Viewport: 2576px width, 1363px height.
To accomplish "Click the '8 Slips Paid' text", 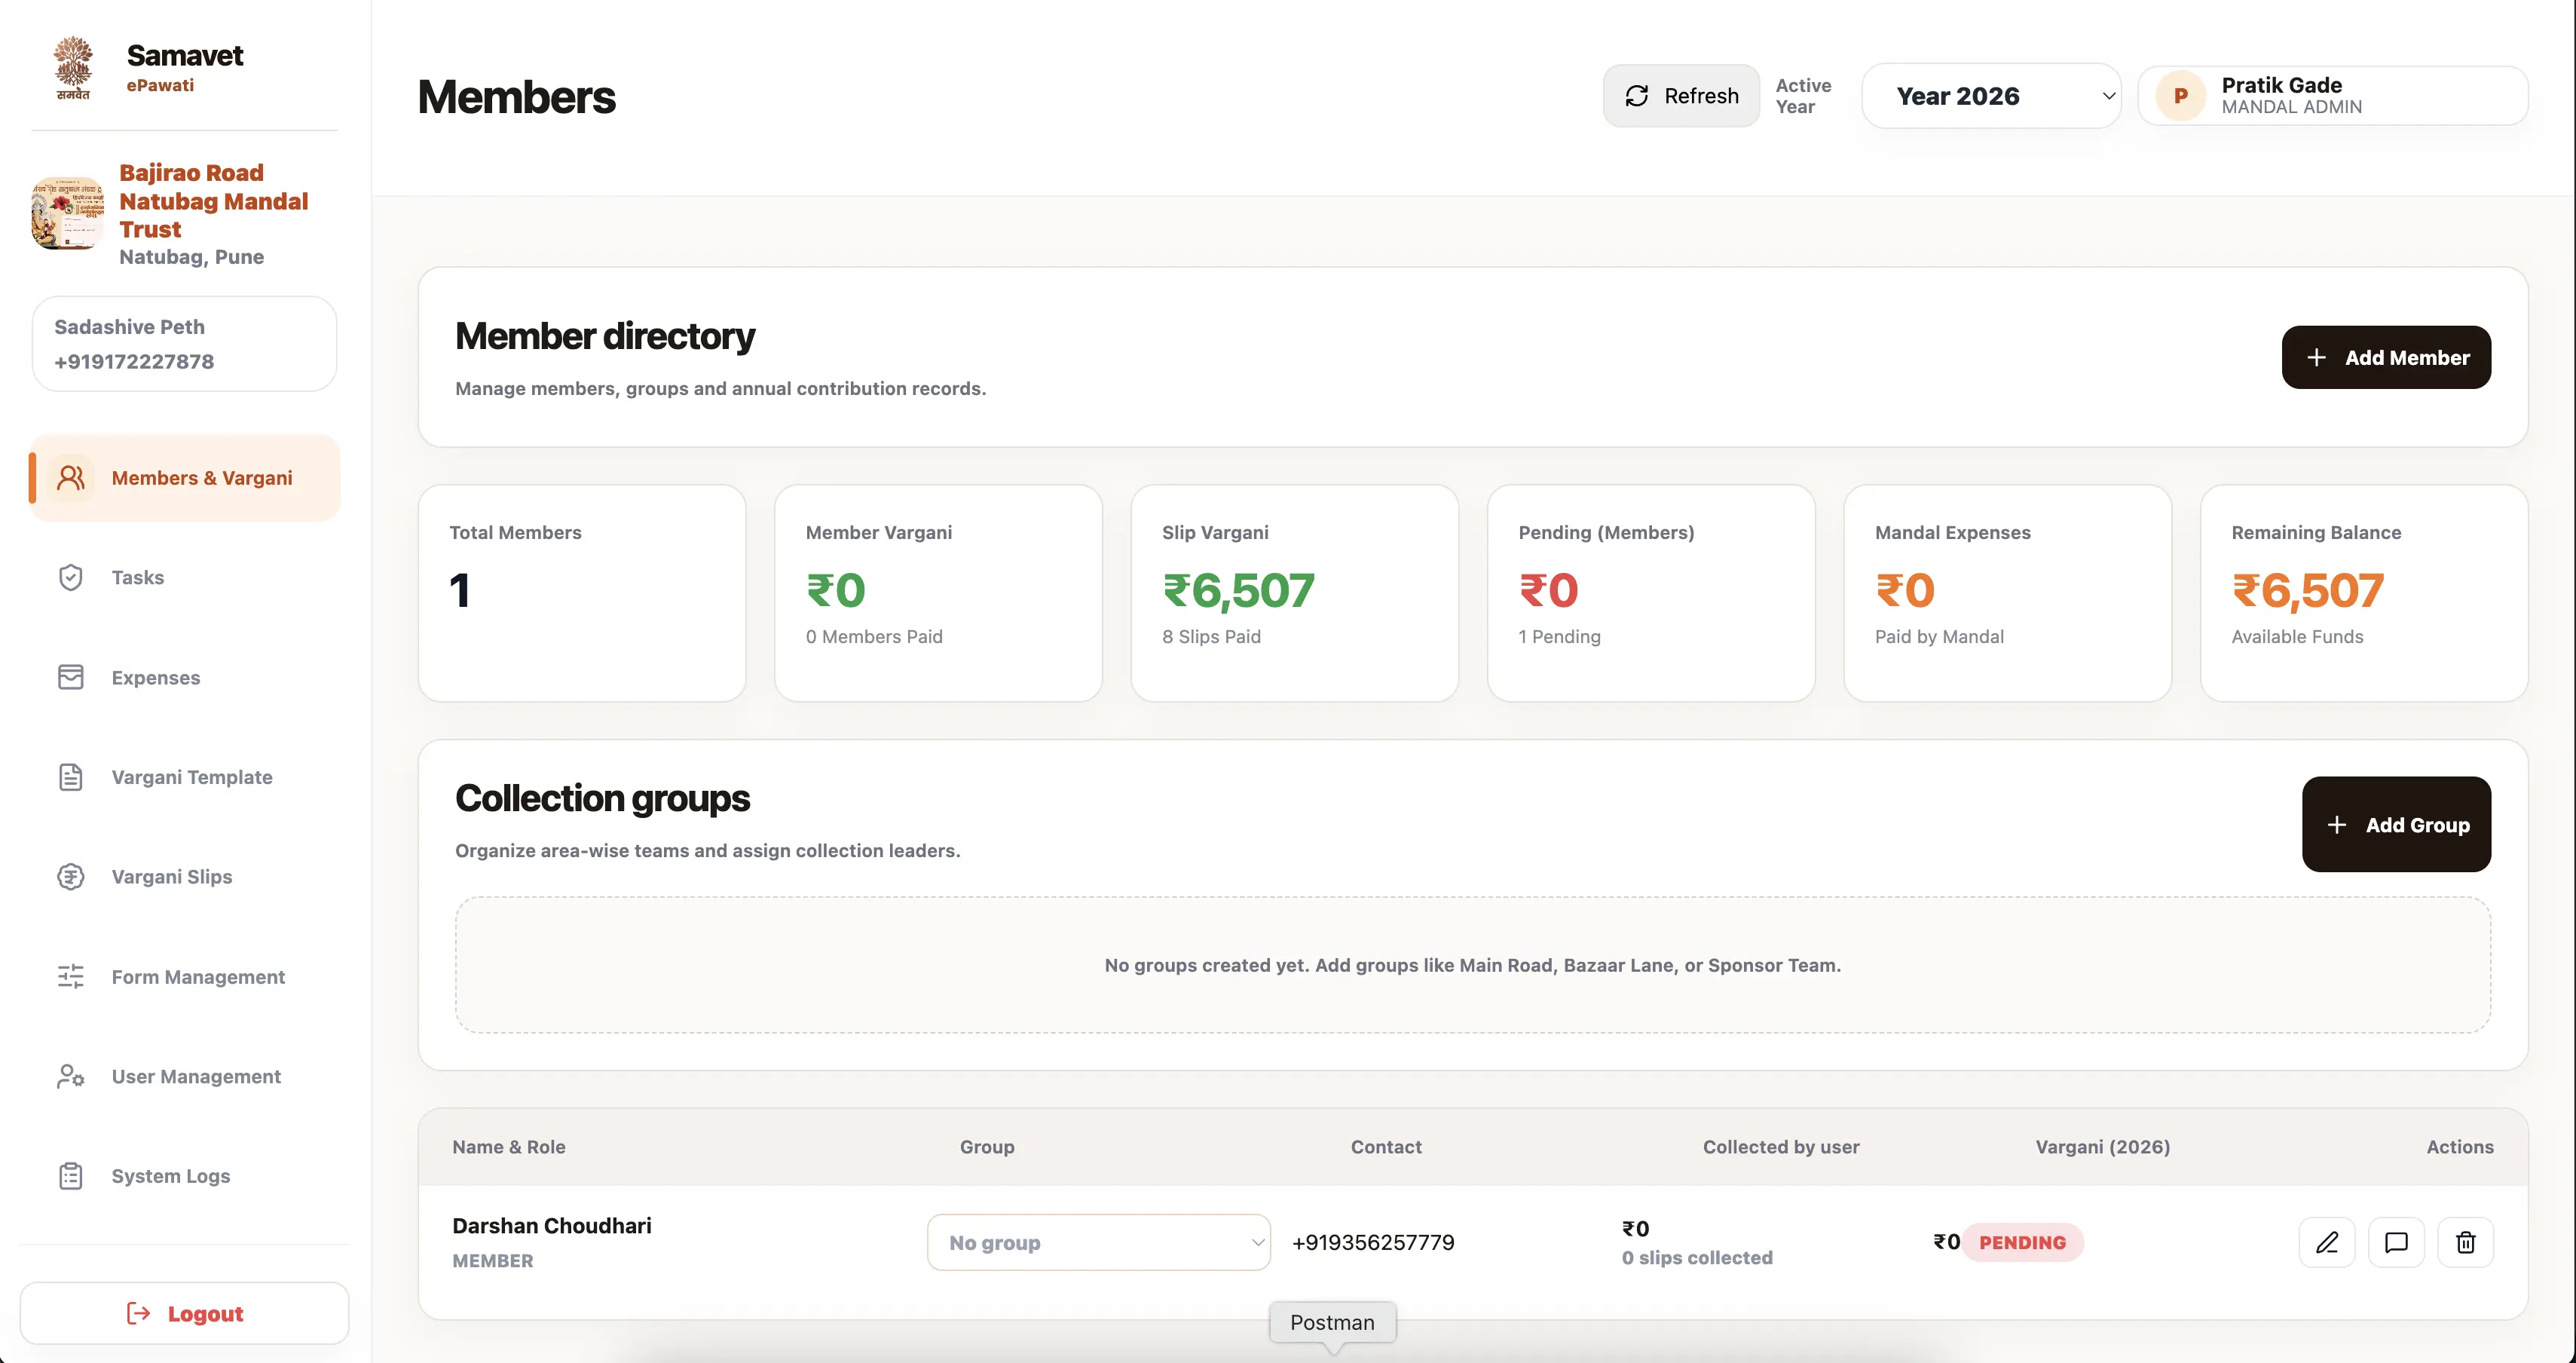I will click(1211, 637).
